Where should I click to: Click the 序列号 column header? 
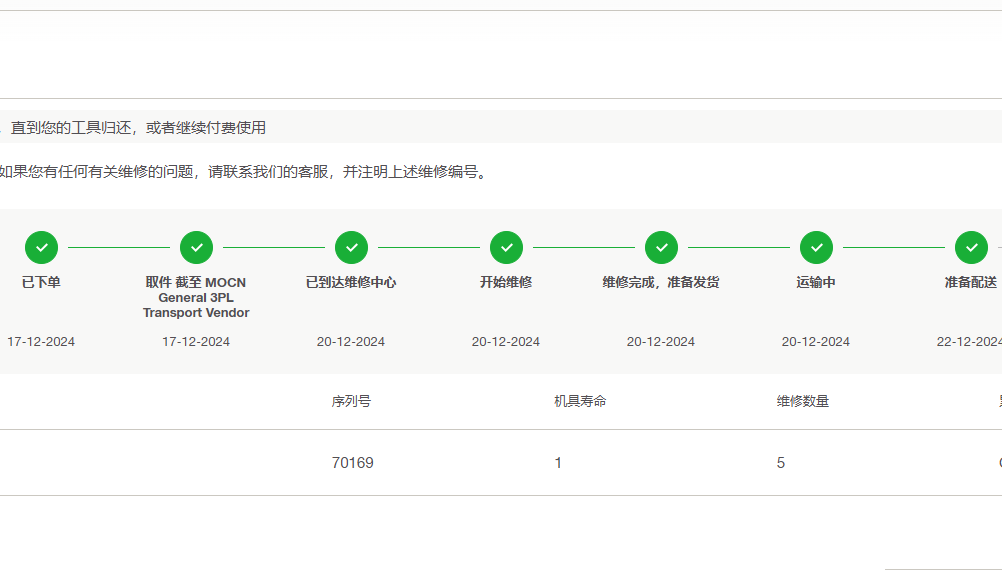(351, 401)
